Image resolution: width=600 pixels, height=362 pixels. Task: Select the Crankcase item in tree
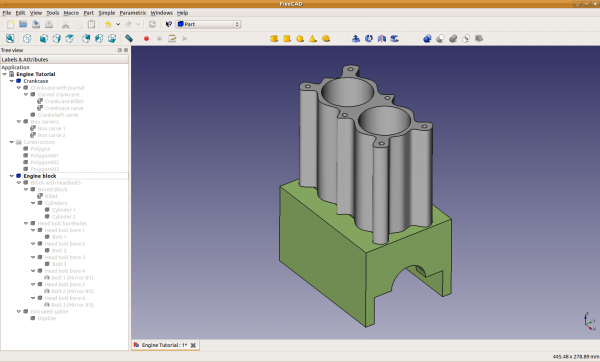click(36, 81)
